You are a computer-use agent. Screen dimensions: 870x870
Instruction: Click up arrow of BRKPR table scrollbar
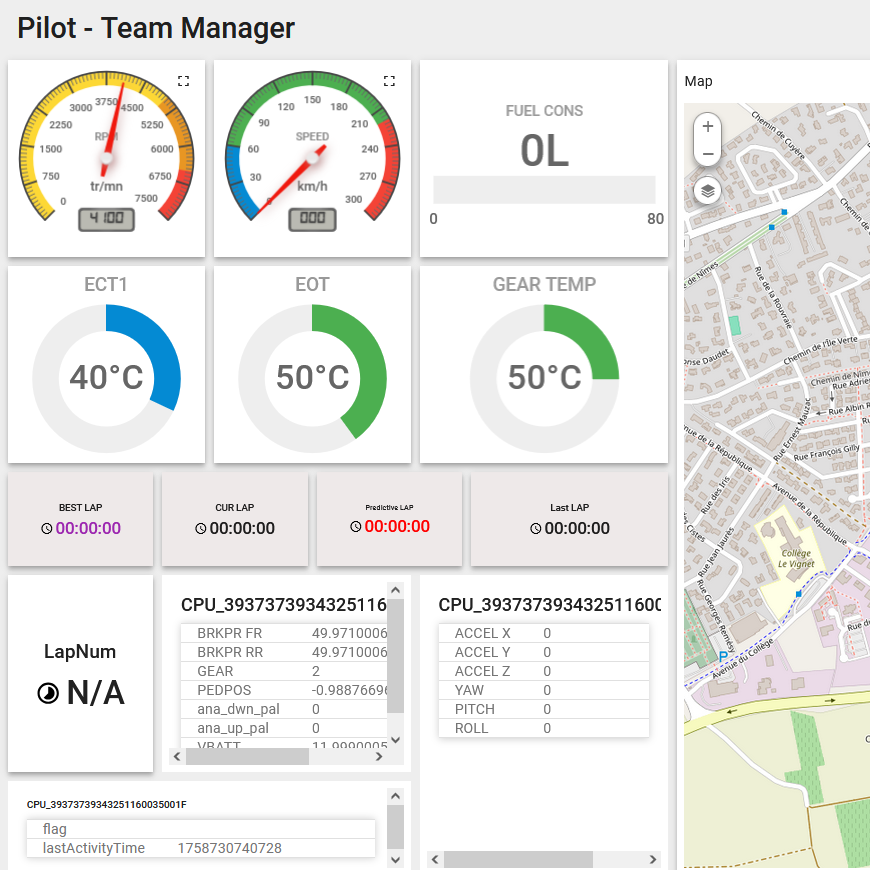coord(396,590)
